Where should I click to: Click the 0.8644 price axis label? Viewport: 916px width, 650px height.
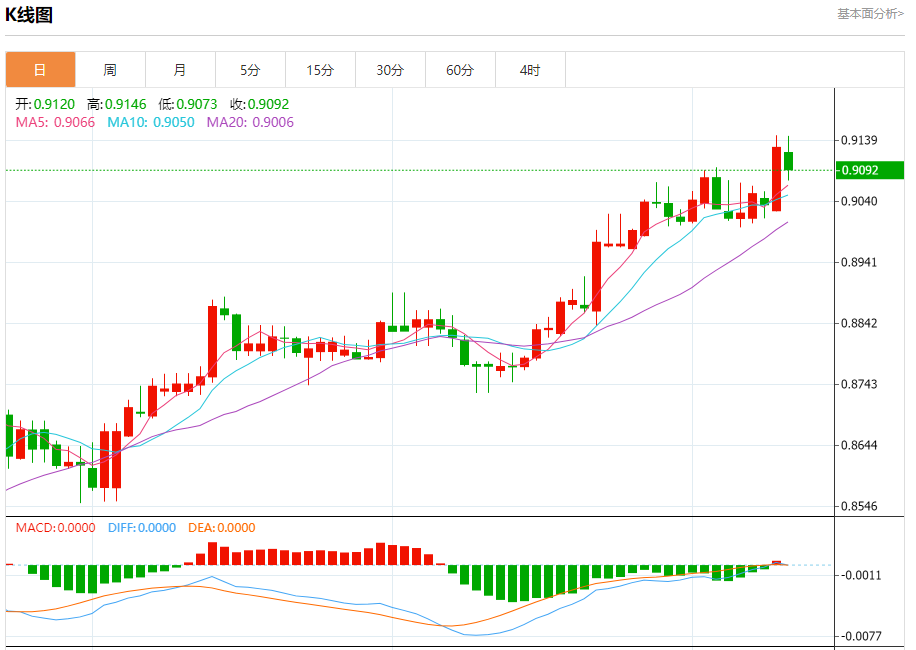click(x=859, y=446)
